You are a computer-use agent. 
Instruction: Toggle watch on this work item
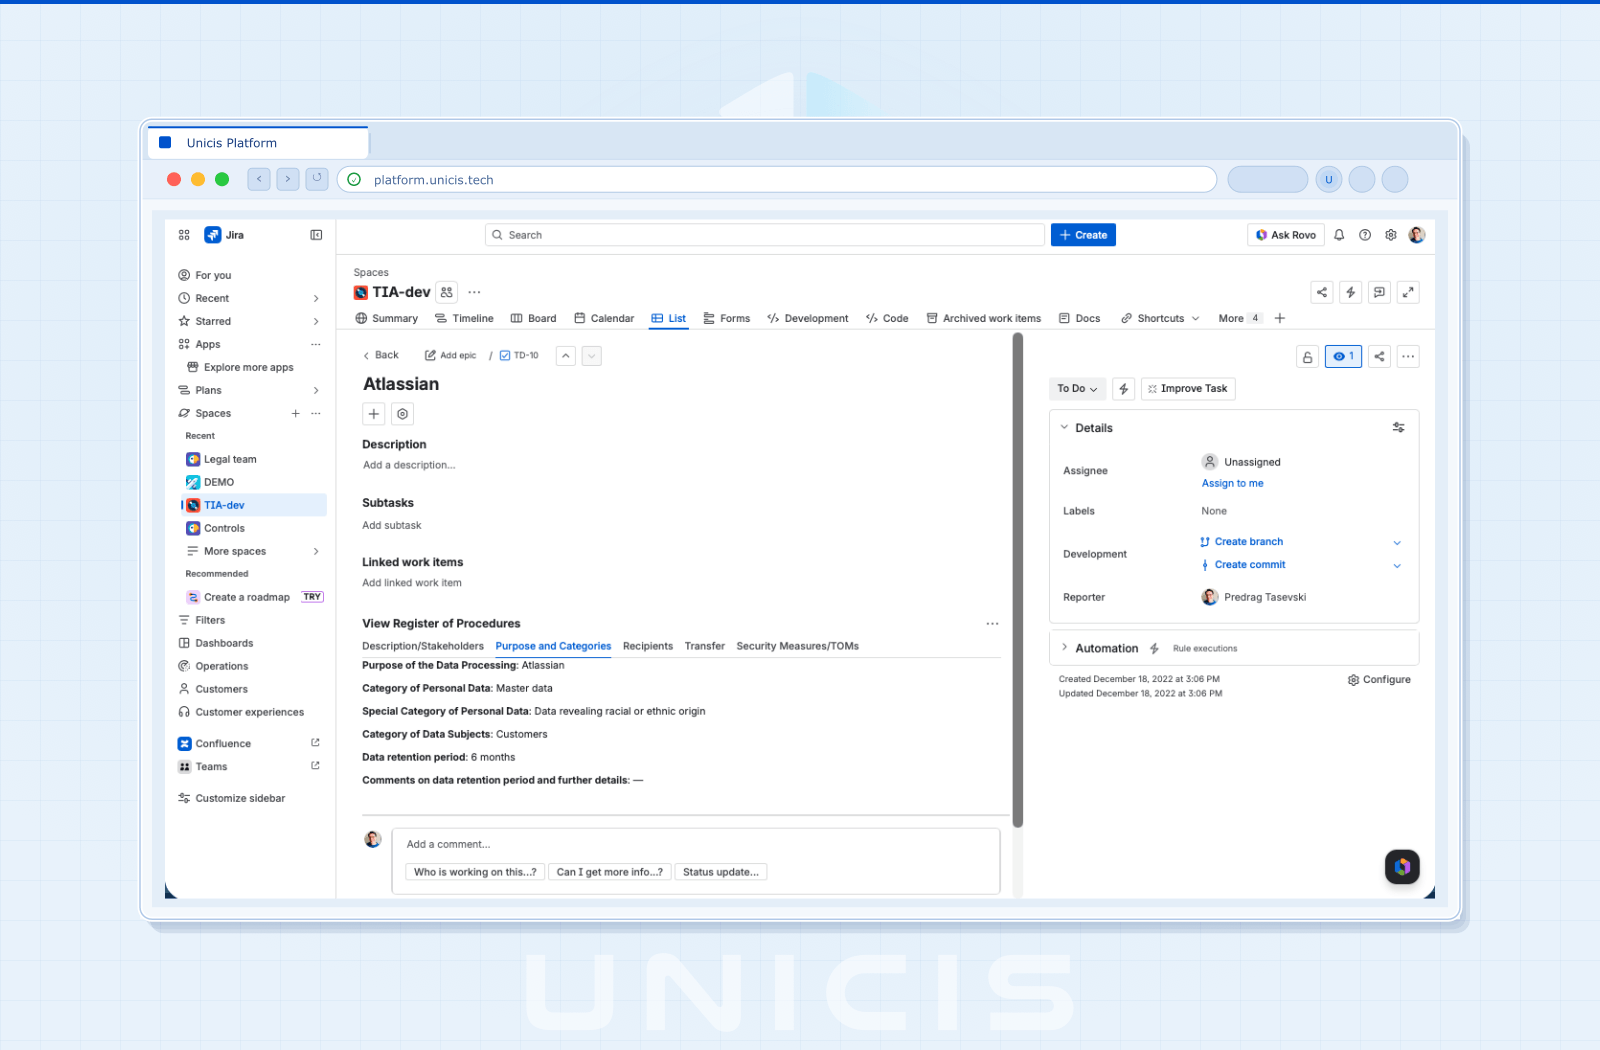tap(1343, 357)
